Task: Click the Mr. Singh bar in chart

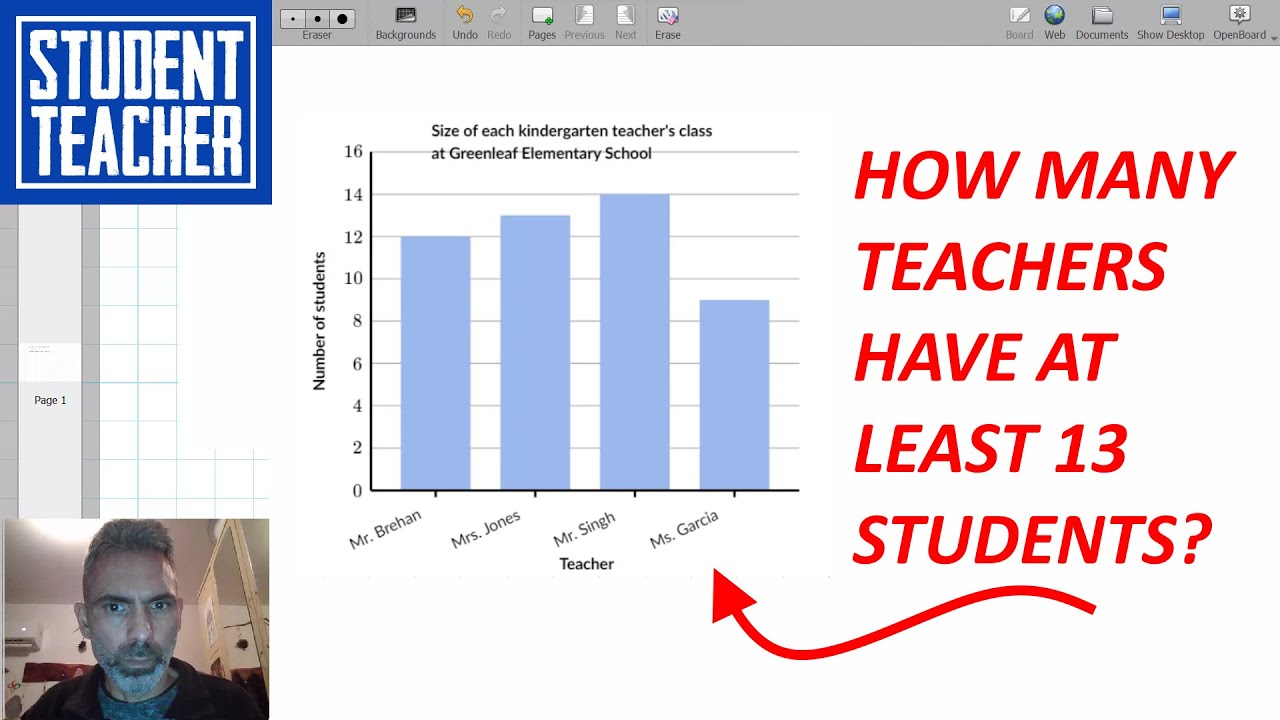Action: [635, 342]
